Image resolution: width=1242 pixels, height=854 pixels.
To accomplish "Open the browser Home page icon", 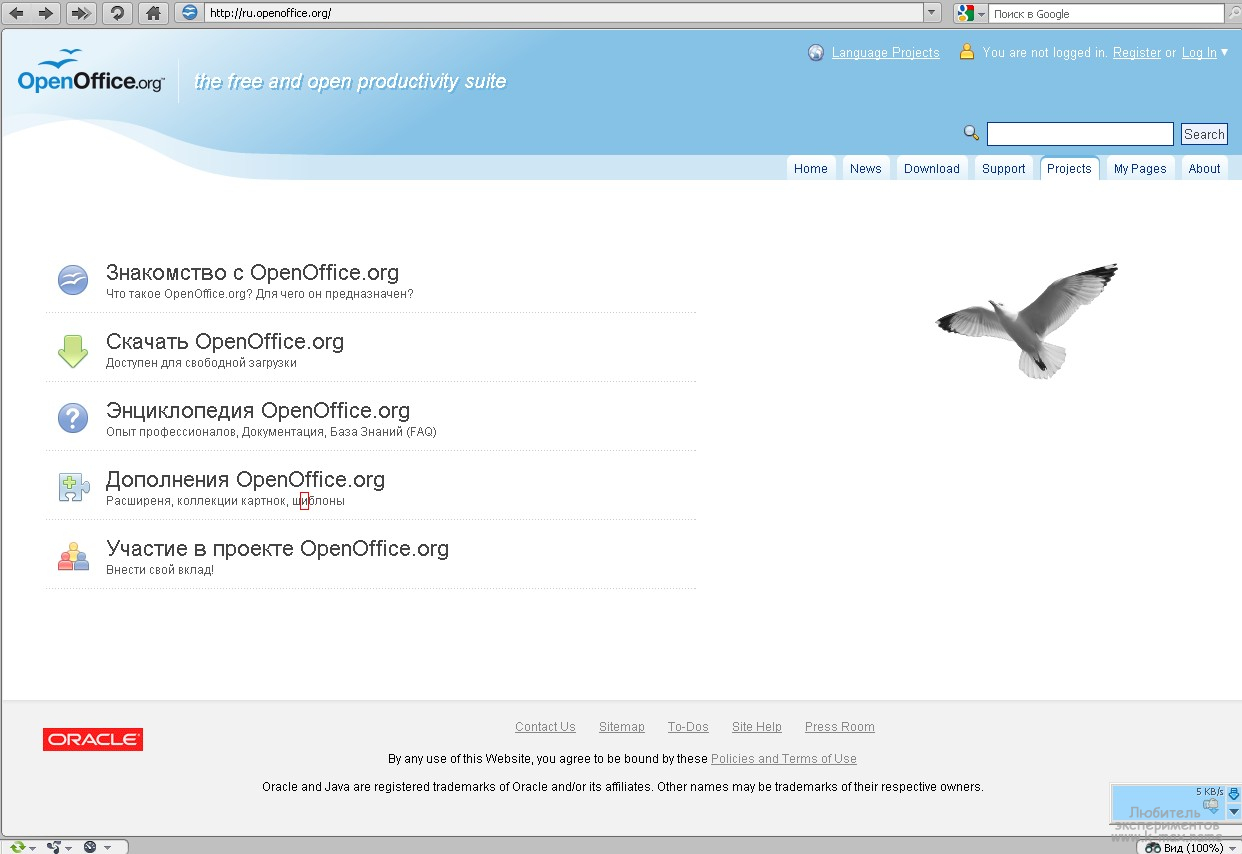I will coord(152,13).
